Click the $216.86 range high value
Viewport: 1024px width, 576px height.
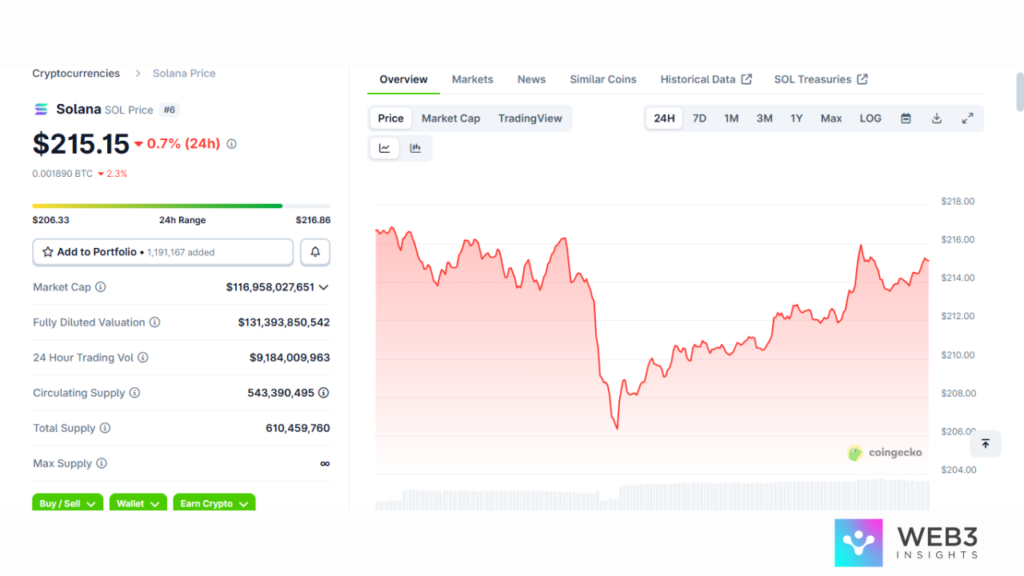(x=313, y=220)
